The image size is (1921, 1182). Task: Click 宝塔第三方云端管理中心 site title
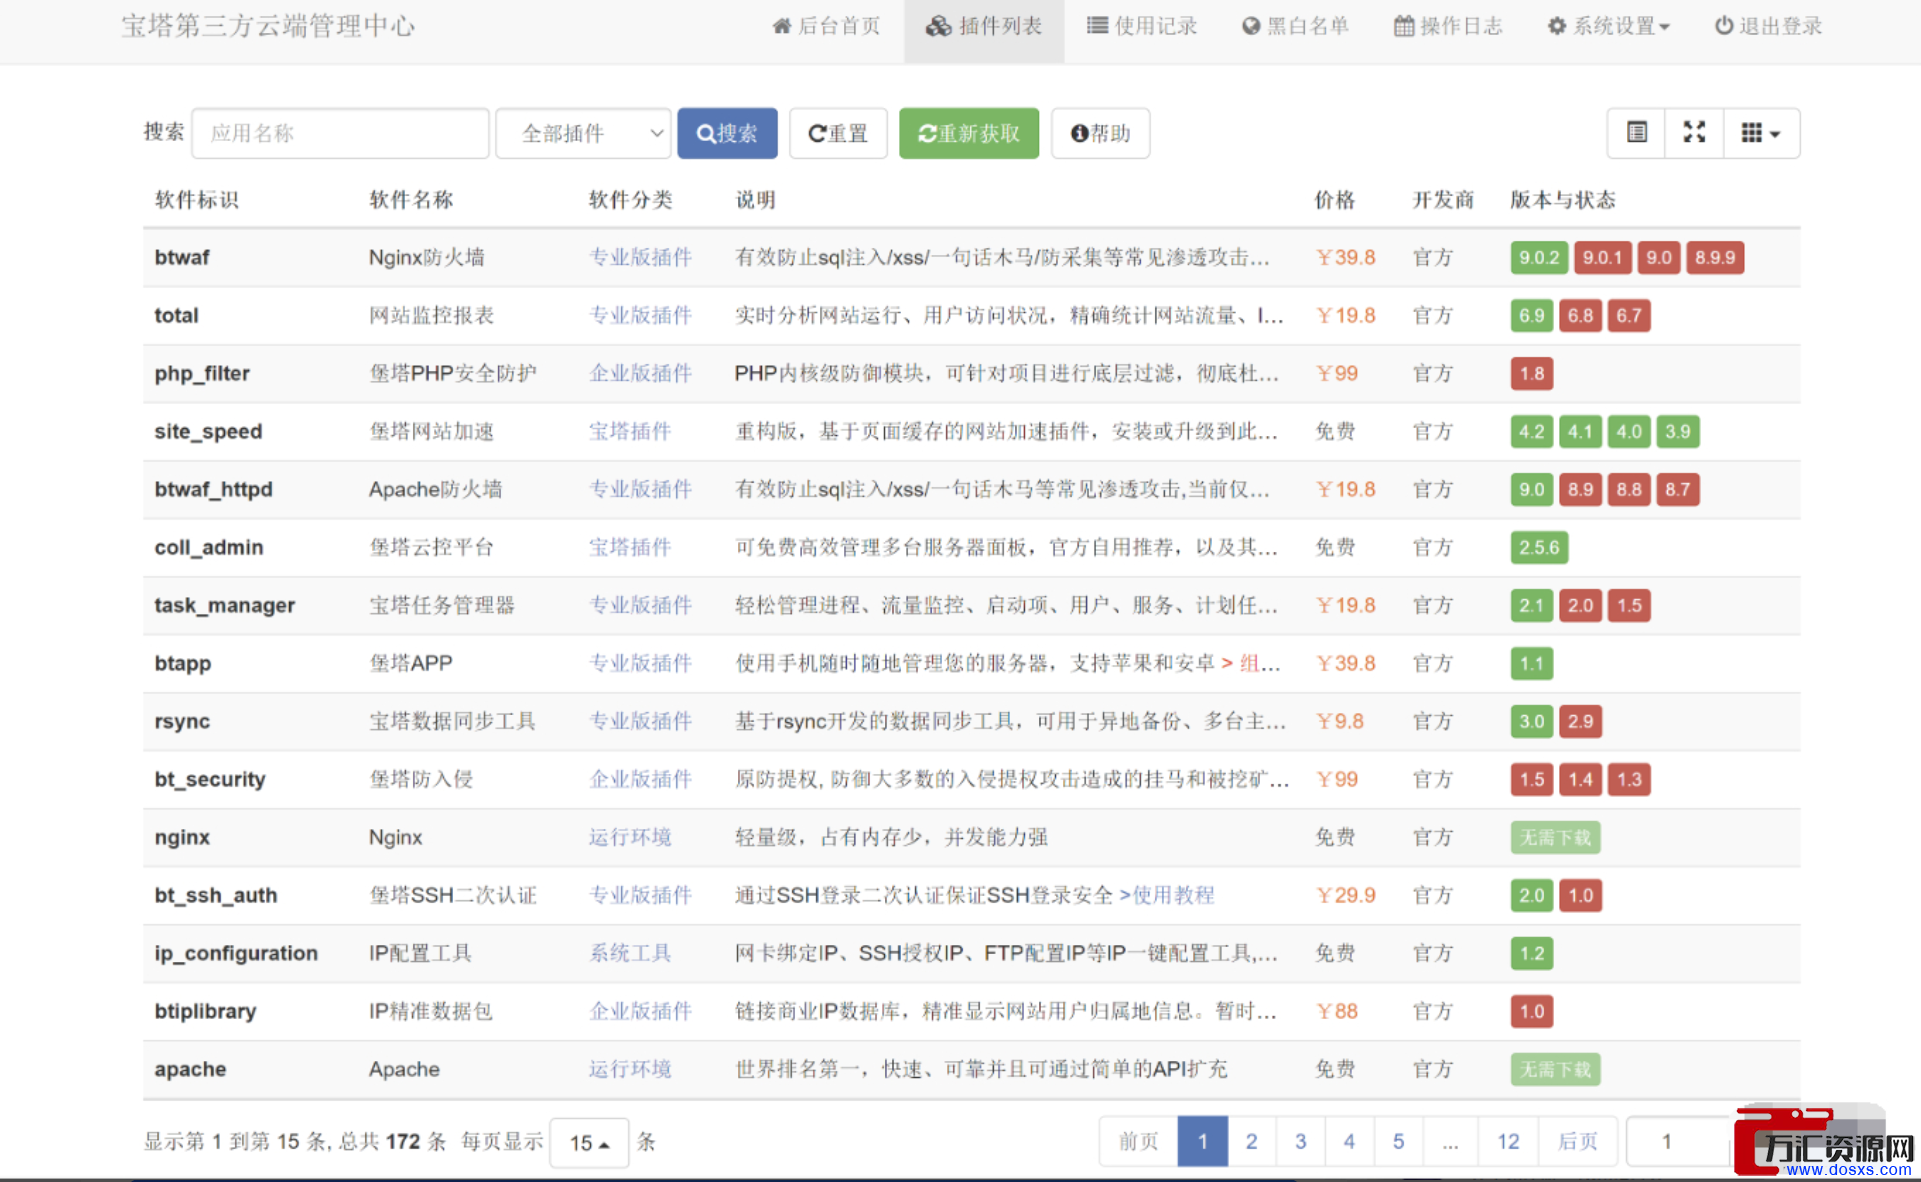(268, 26)
